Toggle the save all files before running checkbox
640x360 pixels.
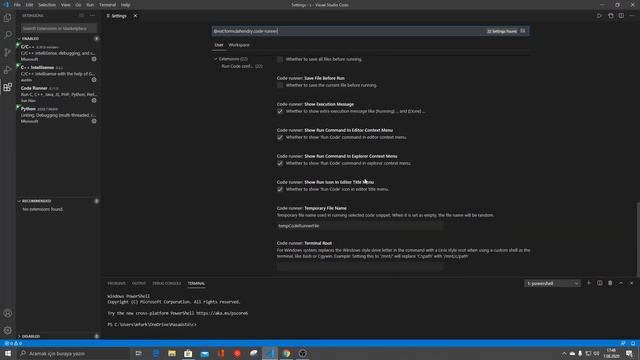pyautogui.click(x=280, y=60)
